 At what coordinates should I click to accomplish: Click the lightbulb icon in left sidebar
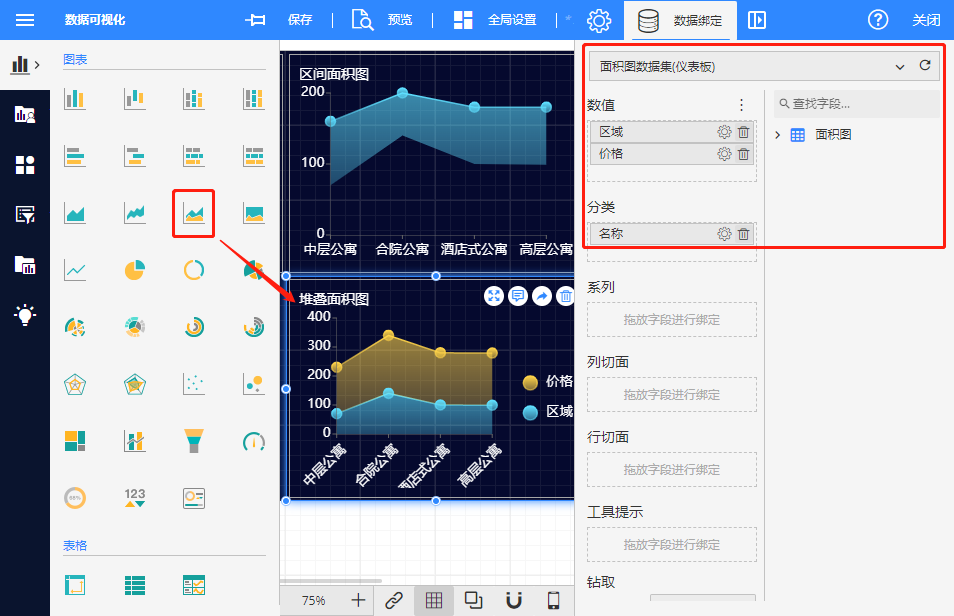24,315
